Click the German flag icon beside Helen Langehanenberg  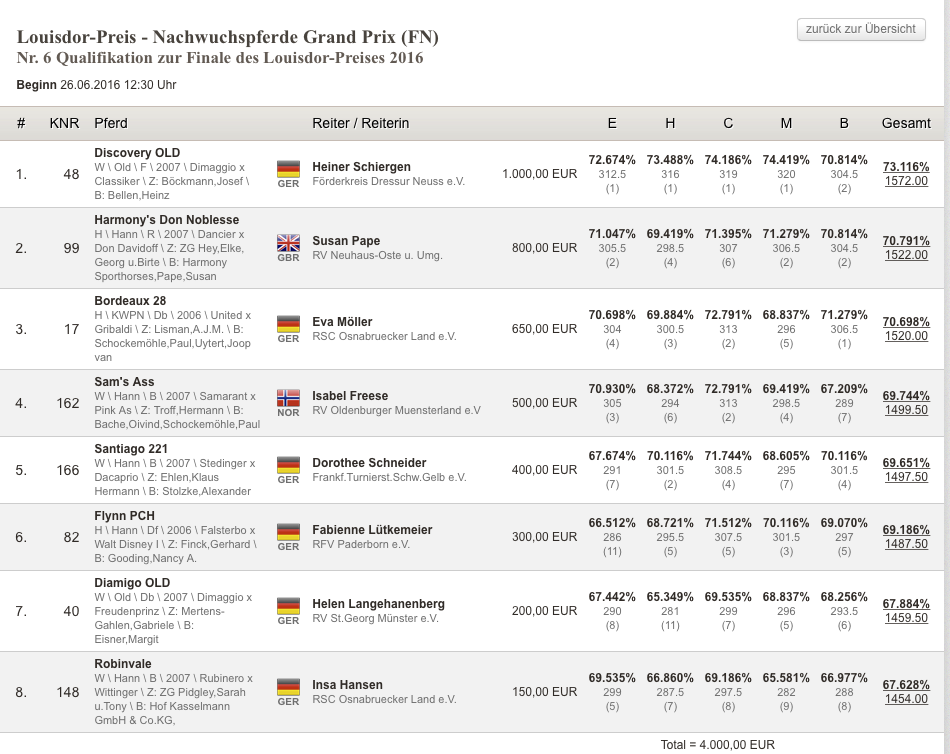[288, 605]
